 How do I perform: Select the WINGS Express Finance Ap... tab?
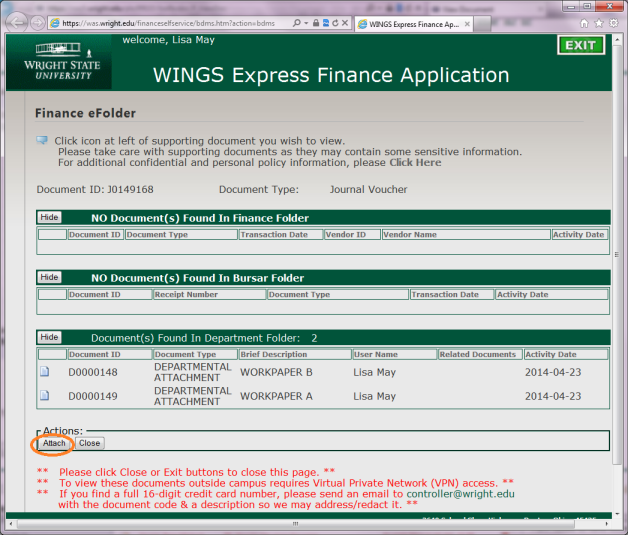(414, 24)
